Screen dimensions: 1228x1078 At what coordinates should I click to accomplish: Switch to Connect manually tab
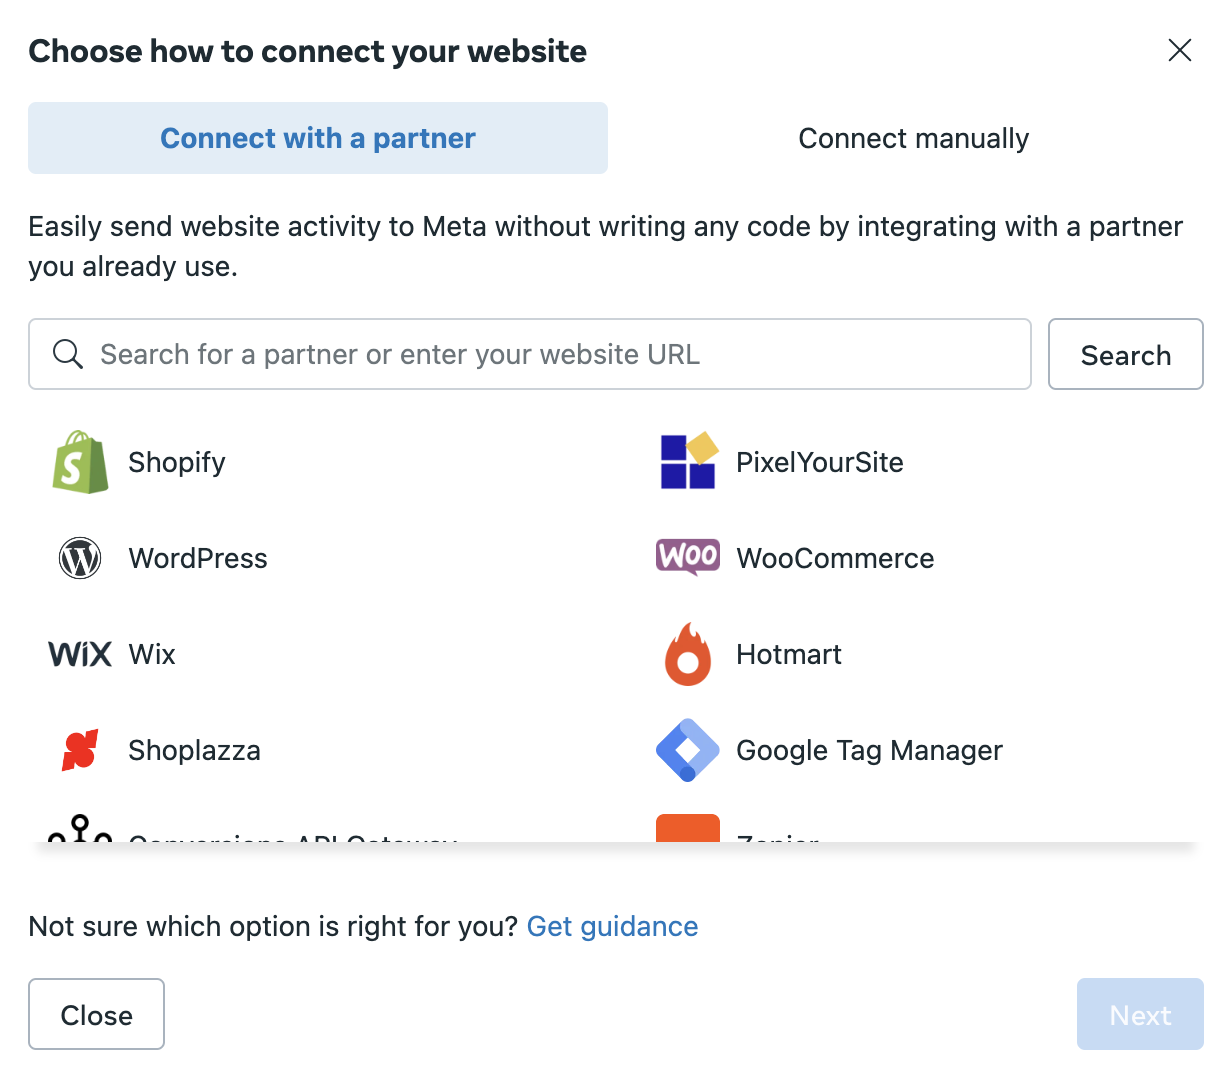coord(913,138)
